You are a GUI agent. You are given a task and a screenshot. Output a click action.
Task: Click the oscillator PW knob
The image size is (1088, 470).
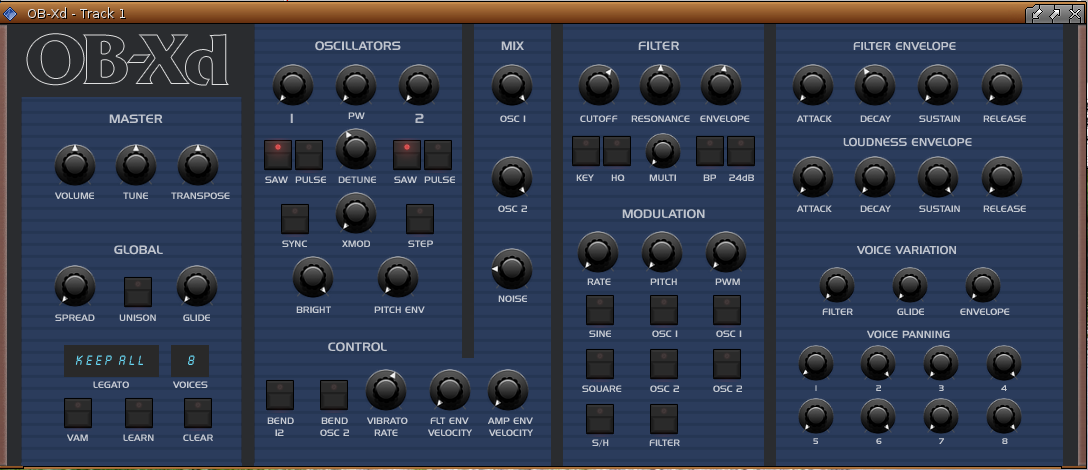click(x=355, y=85)
